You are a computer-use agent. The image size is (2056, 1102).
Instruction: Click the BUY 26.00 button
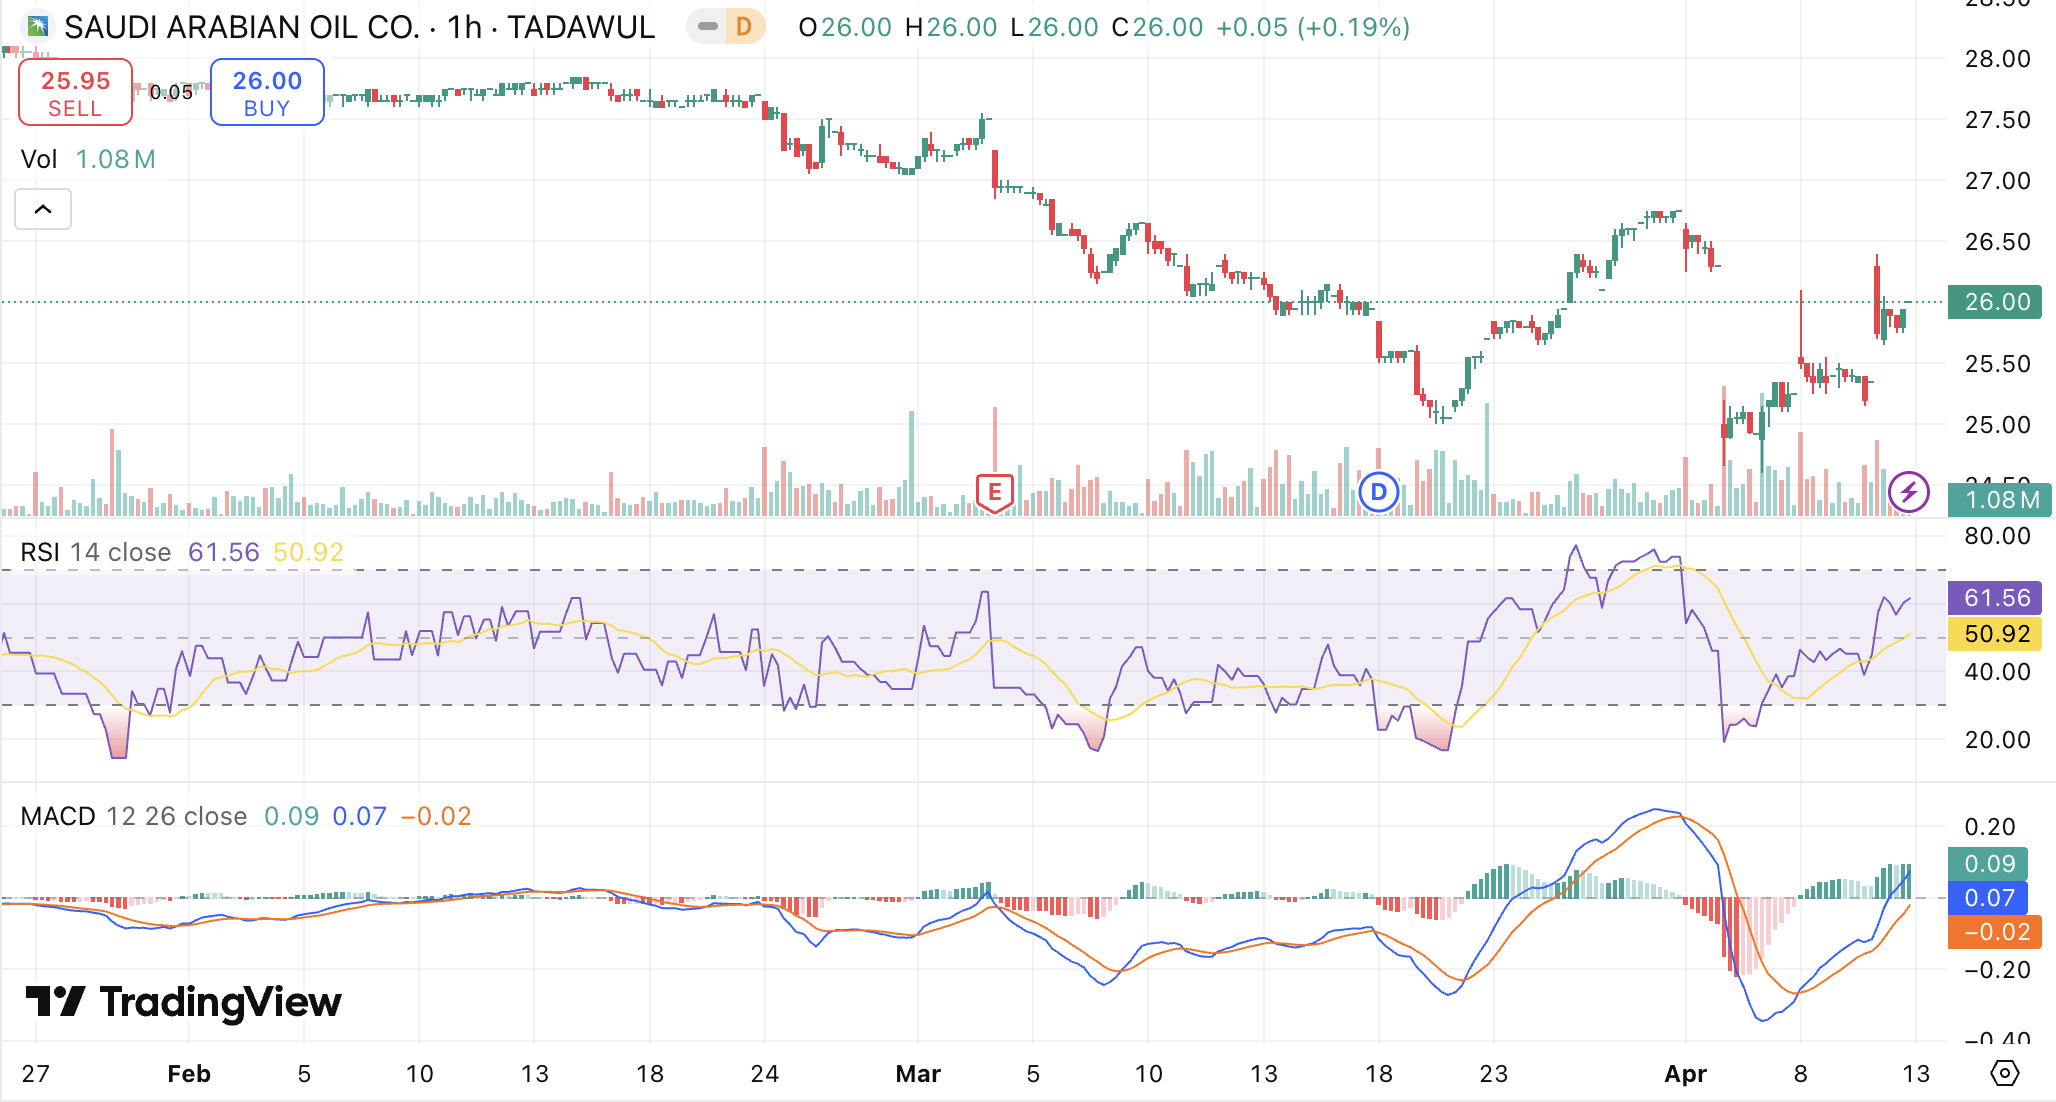(267, 92)
